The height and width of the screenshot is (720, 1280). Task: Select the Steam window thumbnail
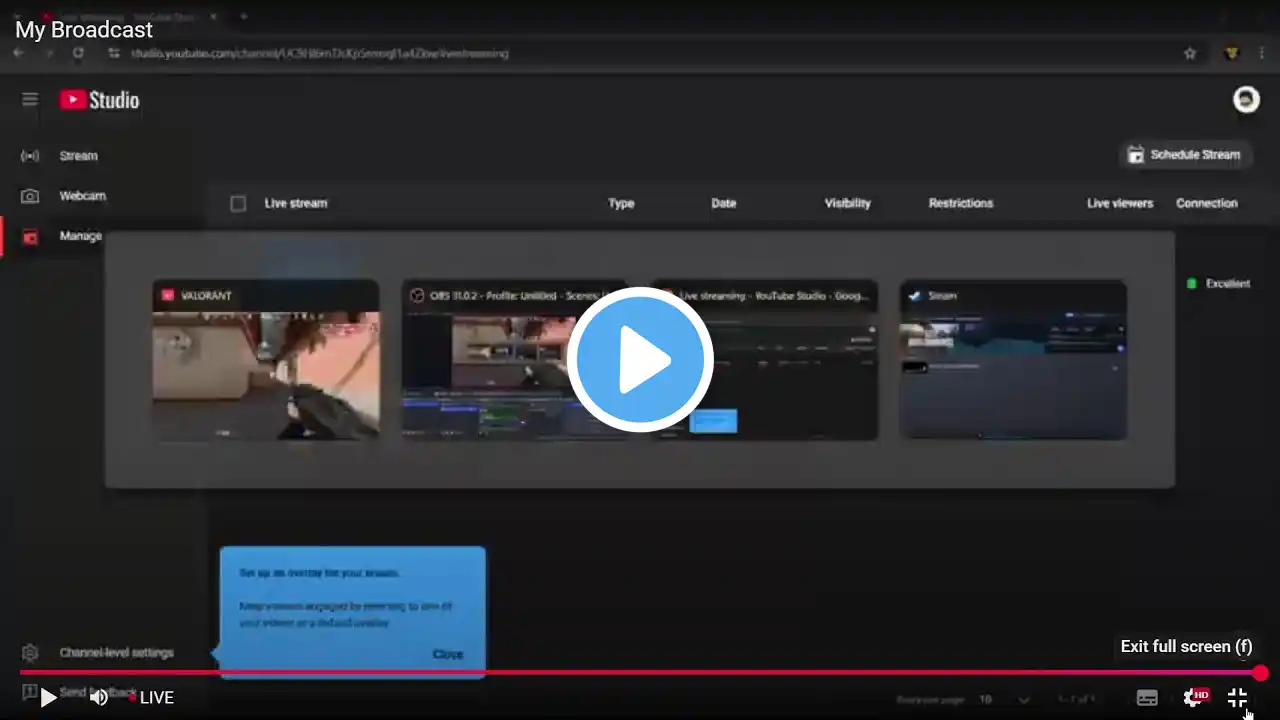coord(1013,360)
